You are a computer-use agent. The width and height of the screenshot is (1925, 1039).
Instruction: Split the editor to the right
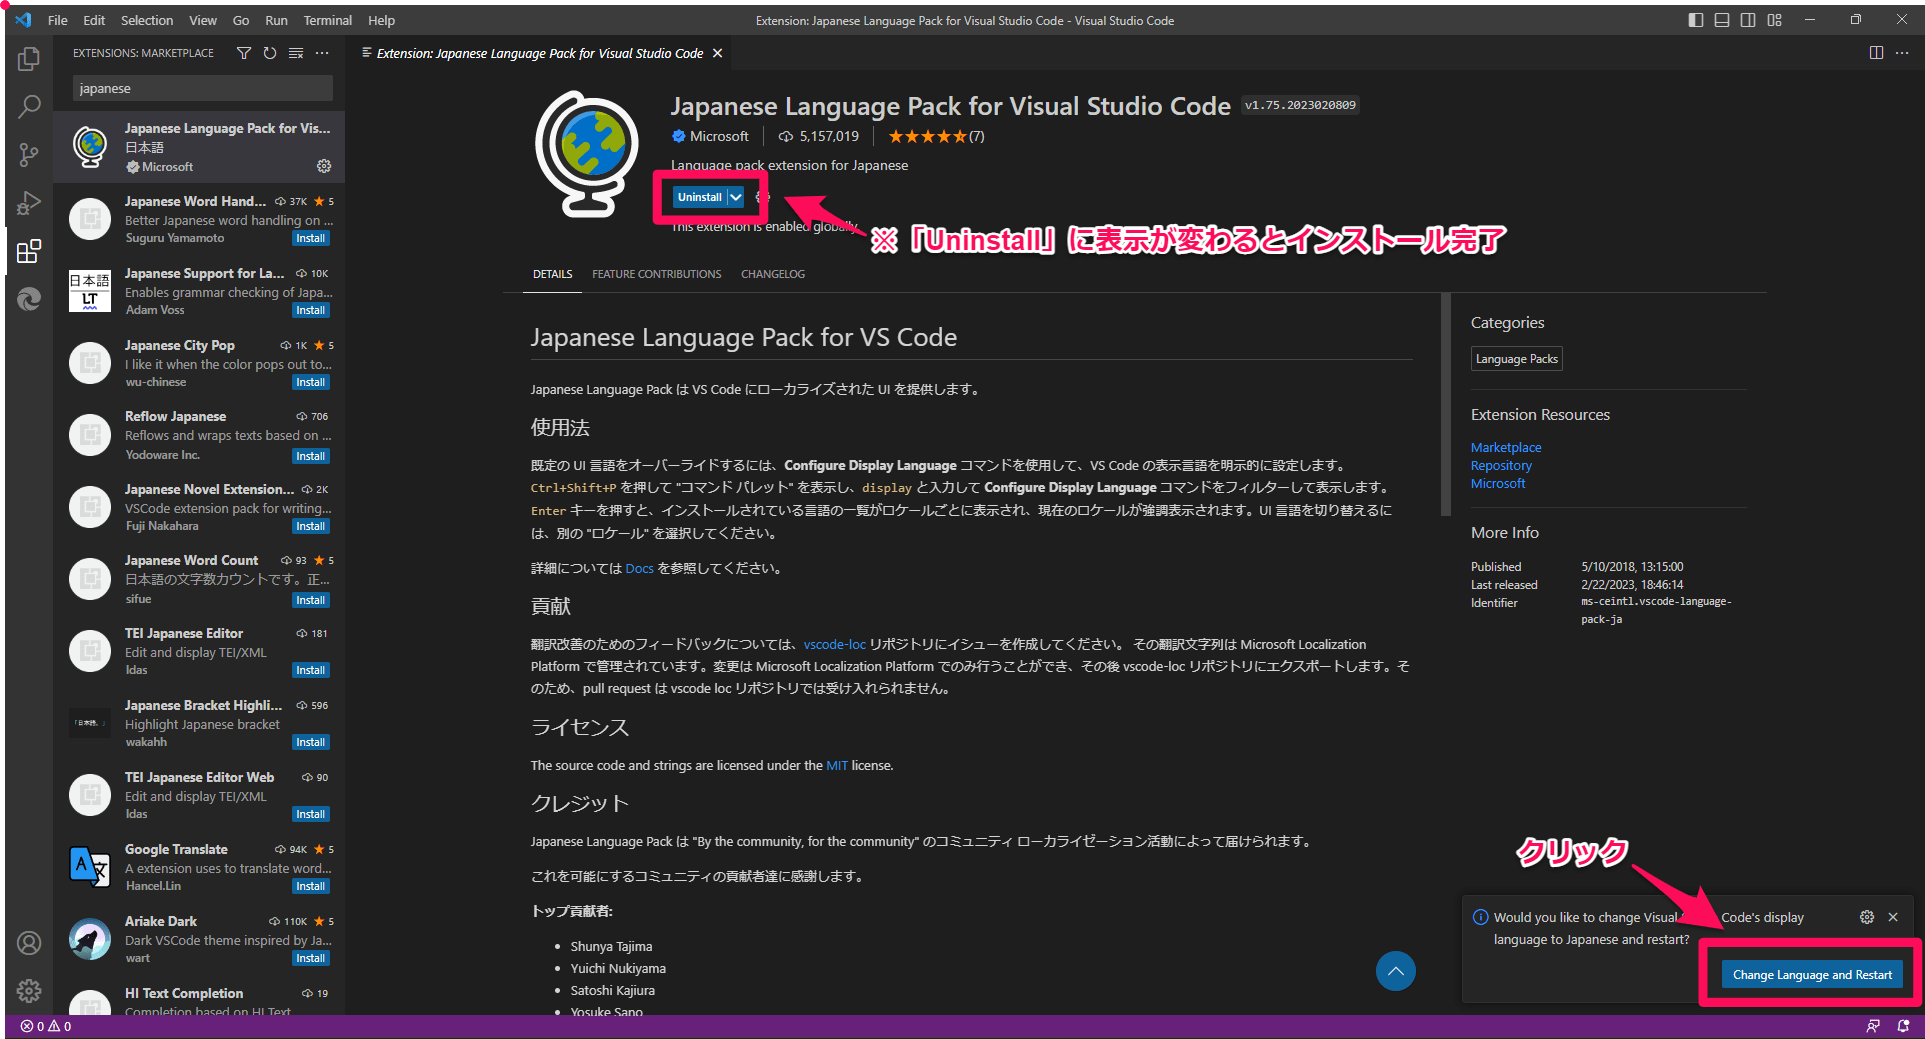(1876, 53)
